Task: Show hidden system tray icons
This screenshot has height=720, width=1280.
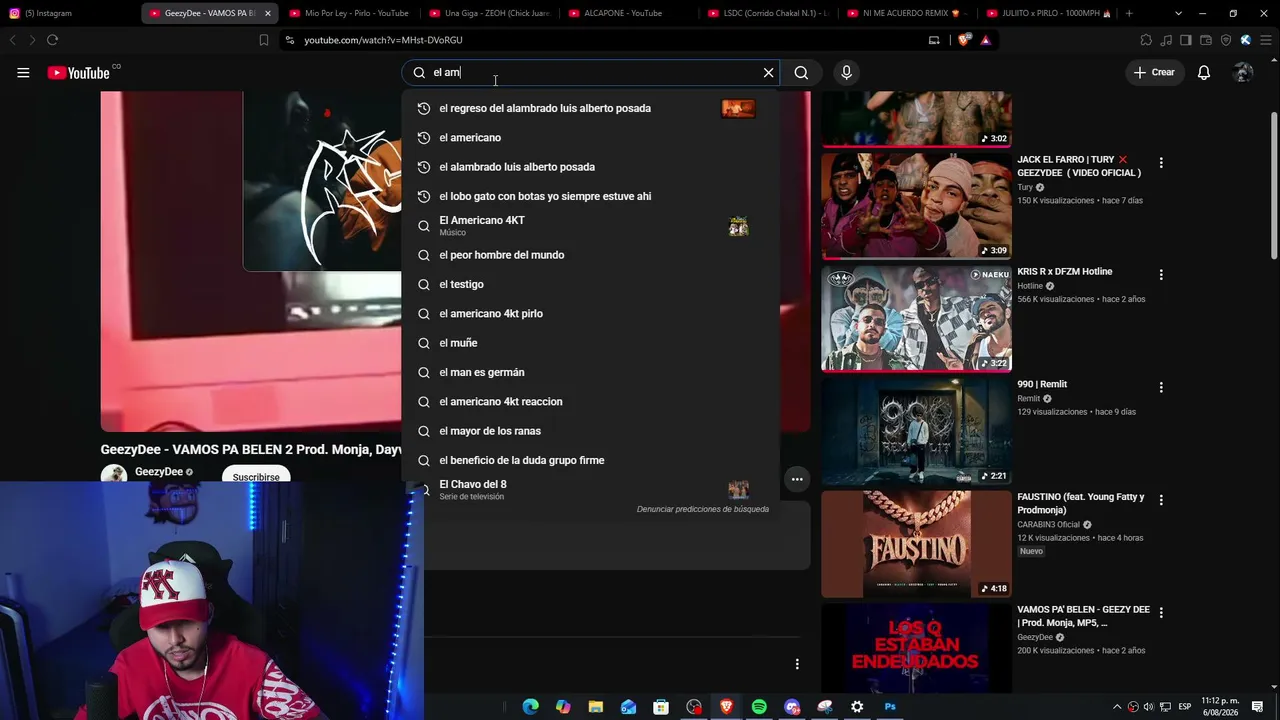Action: (x=1117, y=707)
